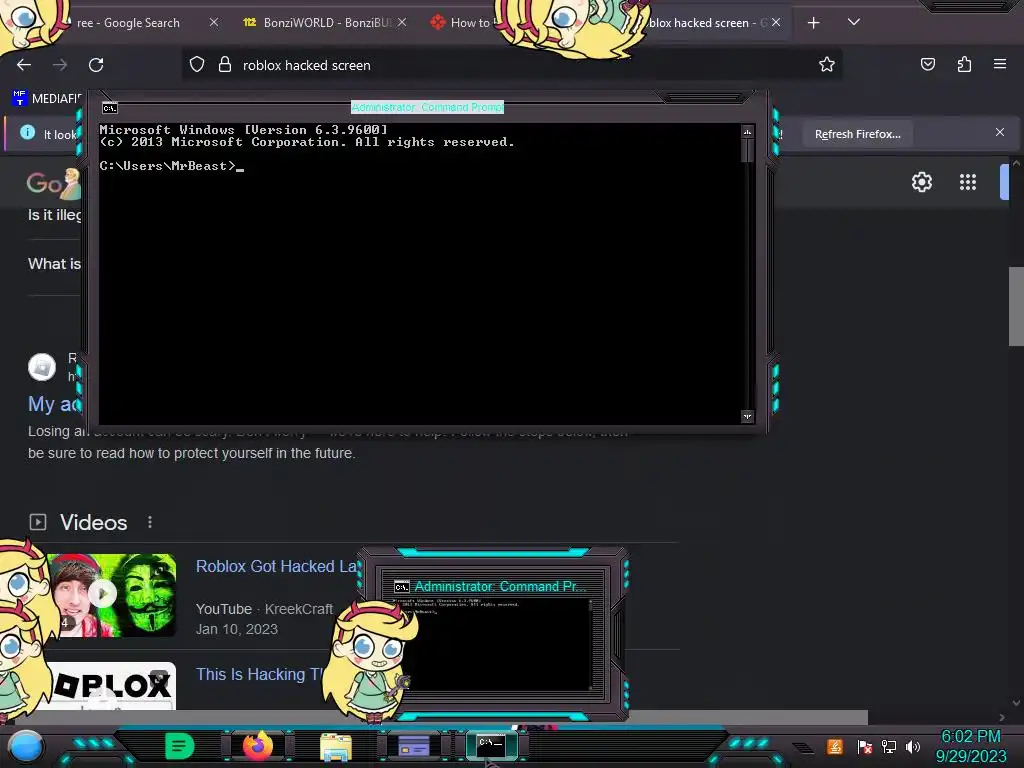Screen dimensions: 1024x768
Task: Select the Command Prompt taskbar button
Action: pyautogui.click(x=491, y=746)
